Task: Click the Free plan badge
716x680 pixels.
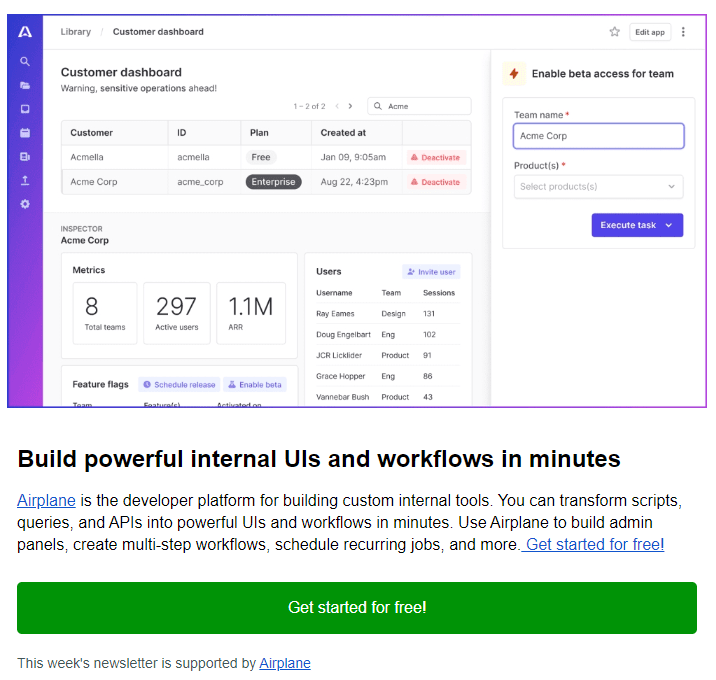Action: (x=261, y=157)
